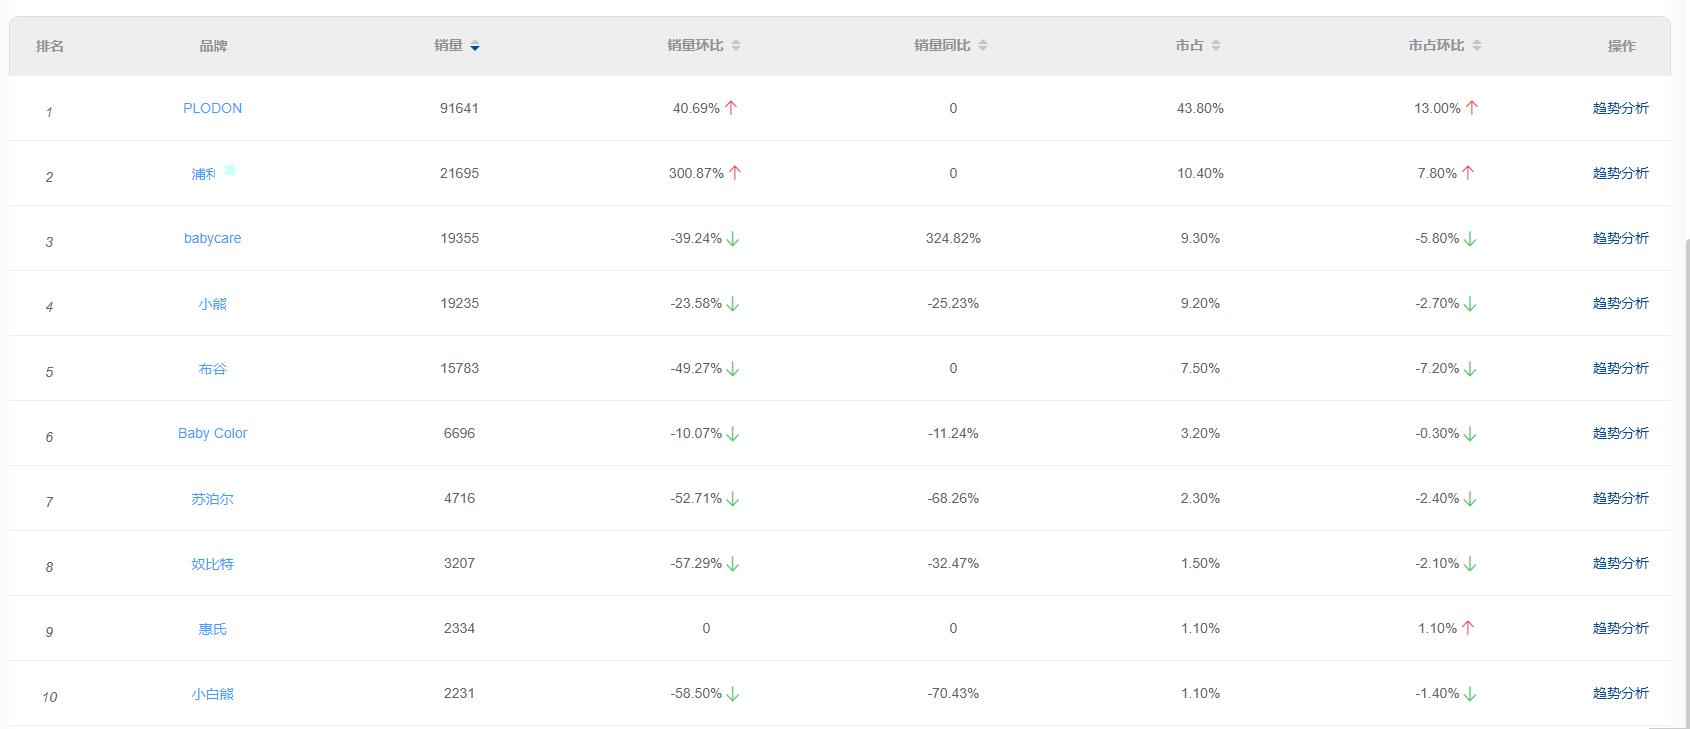This screenshot has height=729, width=1690.
Task: Click the green down arrow beside -39.24%
Action: coord(733,239)
